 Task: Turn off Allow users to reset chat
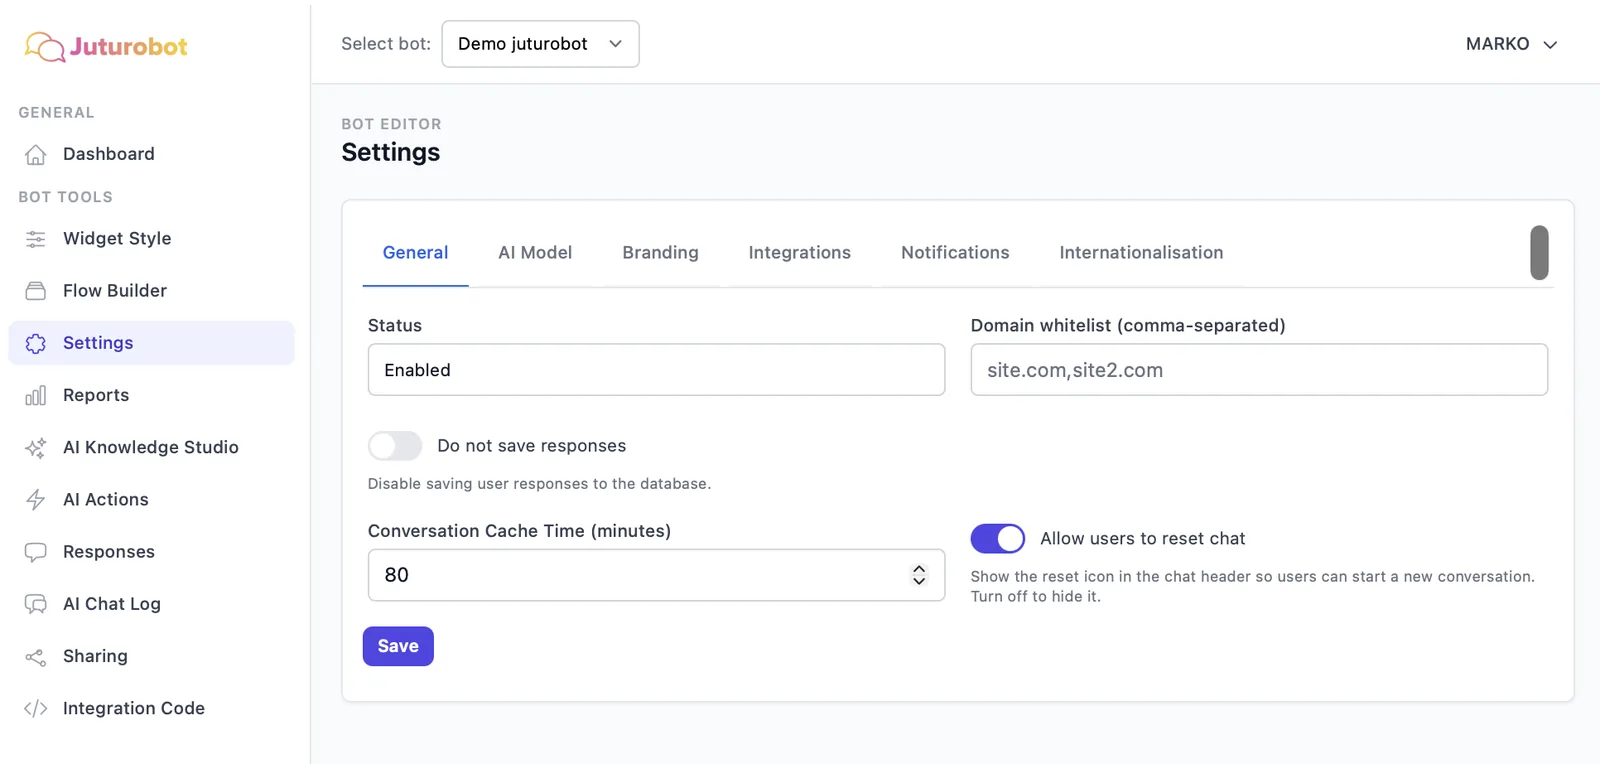998,538
